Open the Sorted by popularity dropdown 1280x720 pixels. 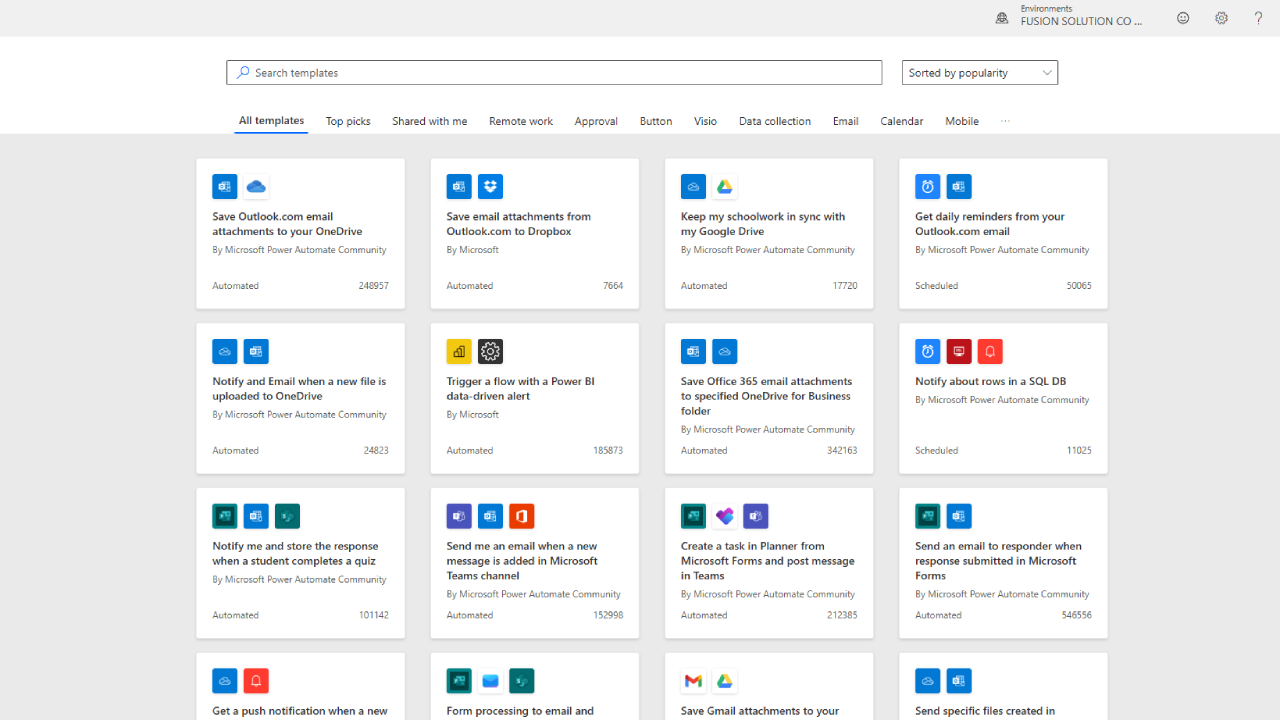tap(980, 72)
